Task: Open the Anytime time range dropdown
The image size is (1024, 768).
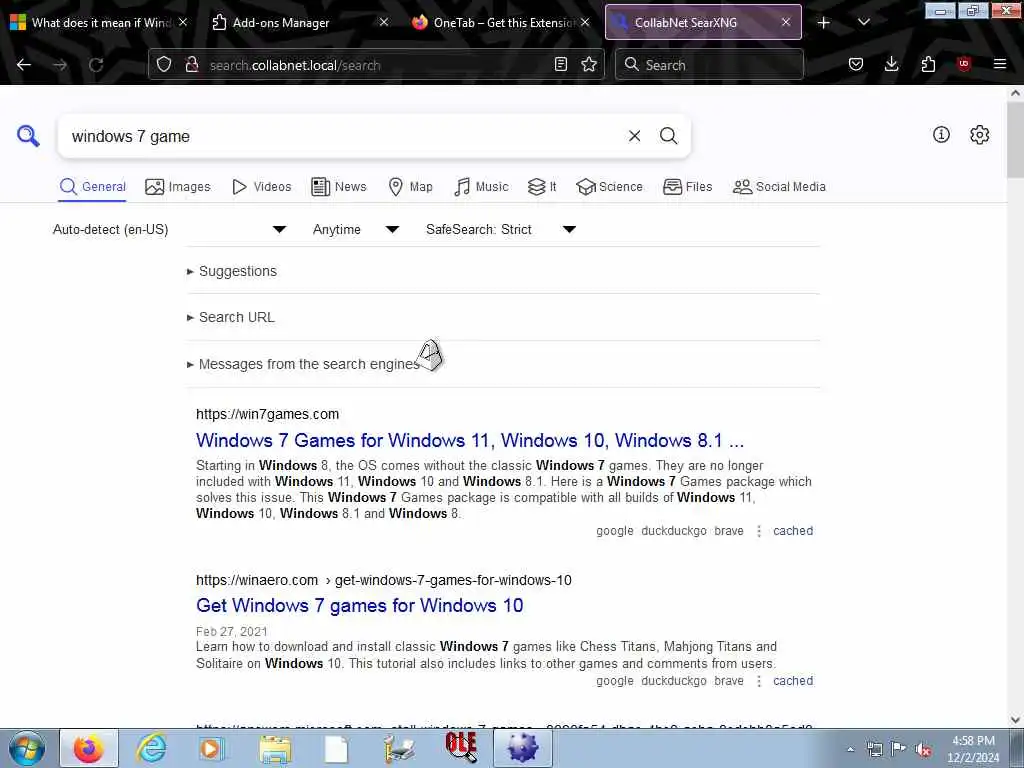Action: pos(356,229)
